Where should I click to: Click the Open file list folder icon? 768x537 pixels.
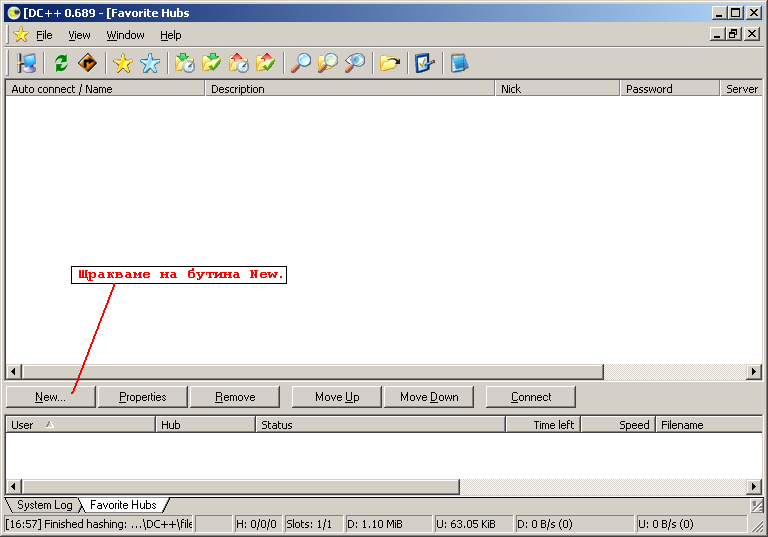390,63
